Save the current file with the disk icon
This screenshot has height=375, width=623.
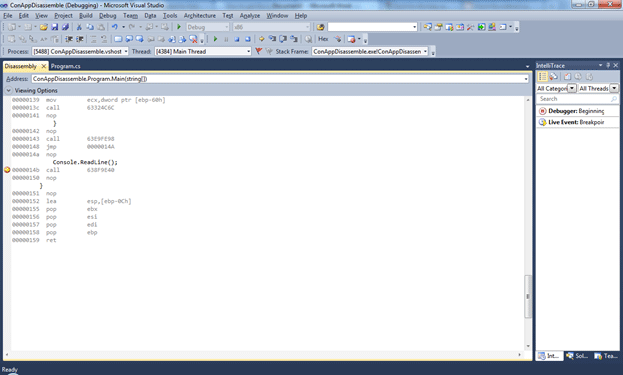click(54, 27)
